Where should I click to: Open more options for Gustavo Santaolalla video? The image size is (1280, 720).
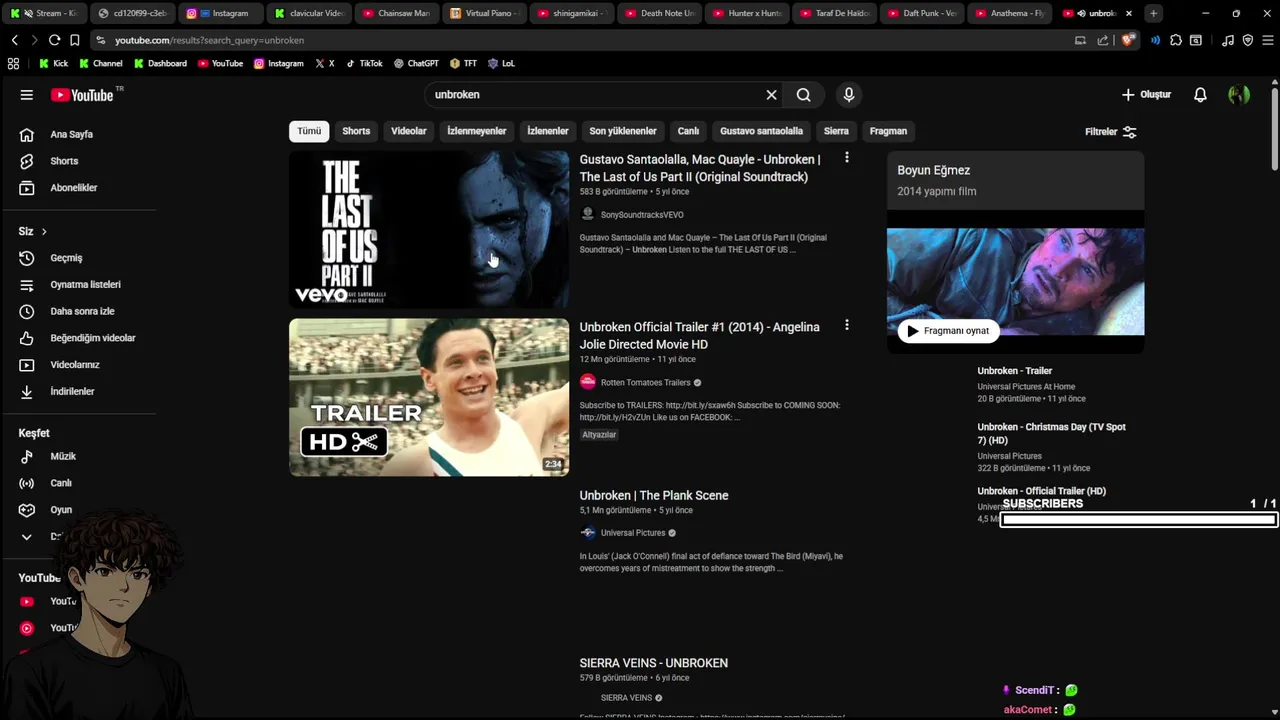click(847, 158)
